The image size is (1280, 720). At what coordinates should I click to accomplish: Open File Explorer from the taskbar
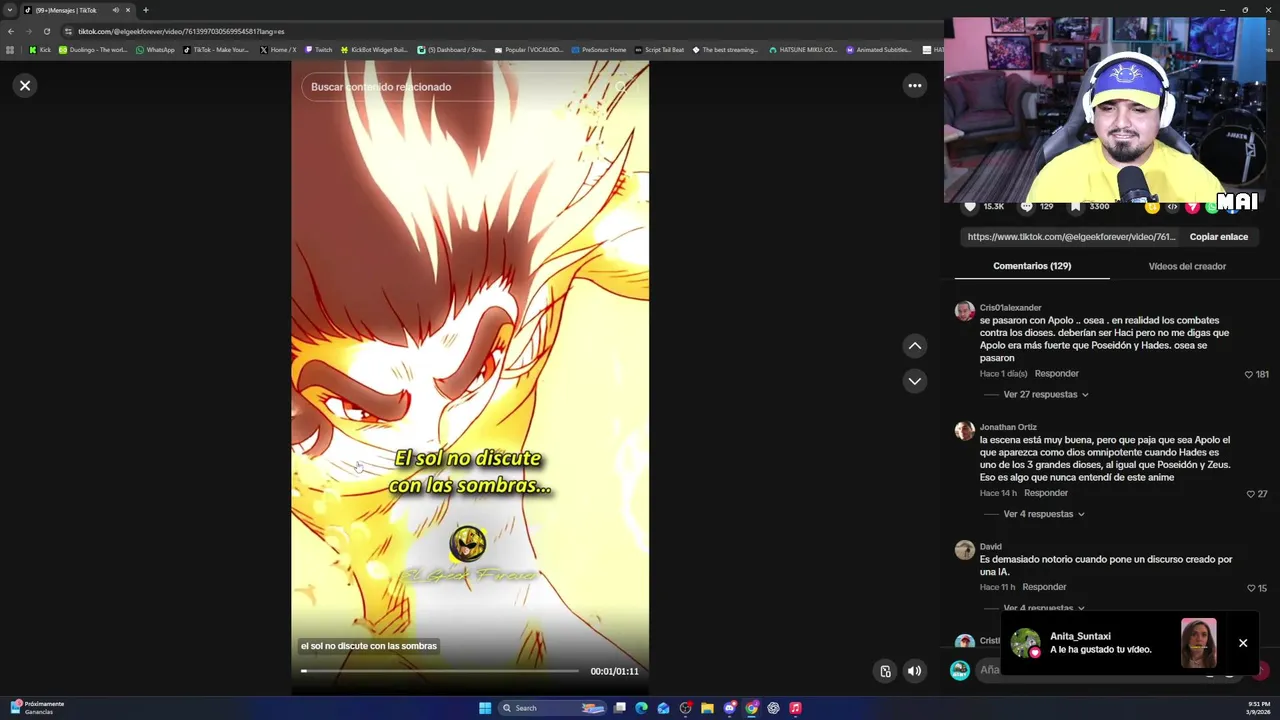pos(707,708)
